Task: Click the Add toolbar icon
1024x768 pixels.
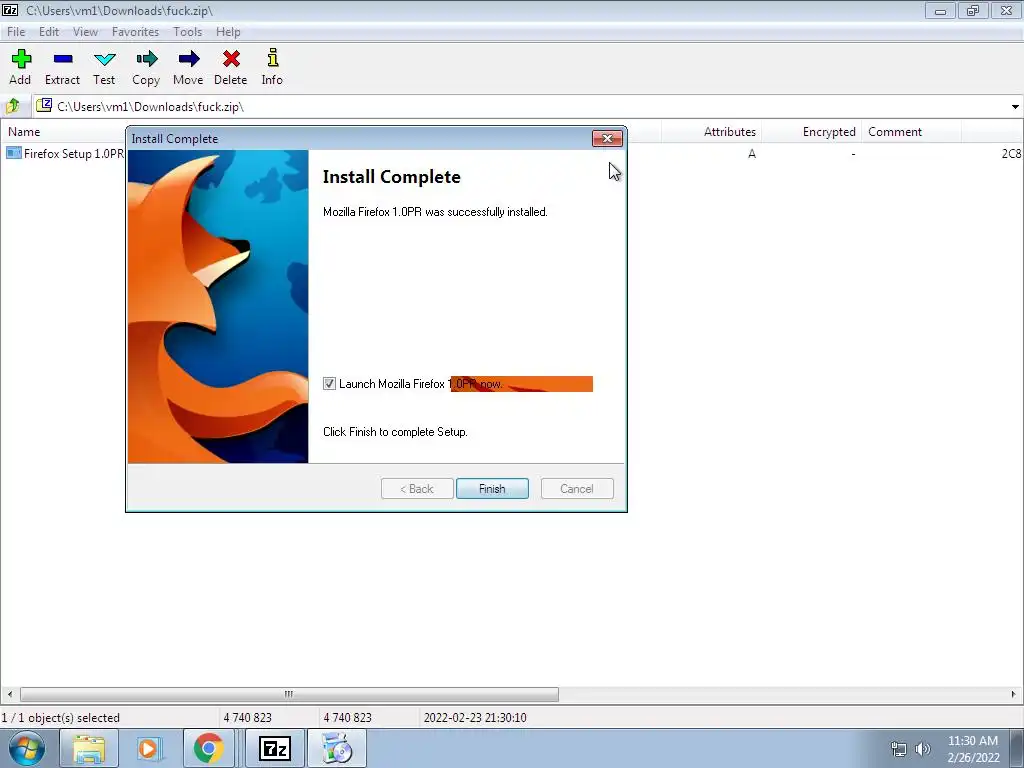Action: 21,59
